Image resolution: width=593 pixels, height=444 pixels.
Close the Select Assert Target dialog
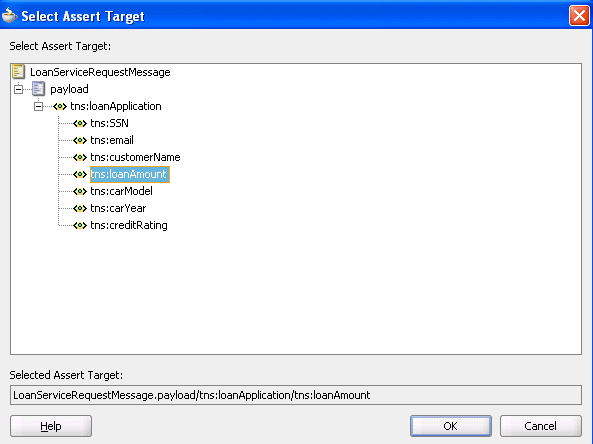[579, 16]
